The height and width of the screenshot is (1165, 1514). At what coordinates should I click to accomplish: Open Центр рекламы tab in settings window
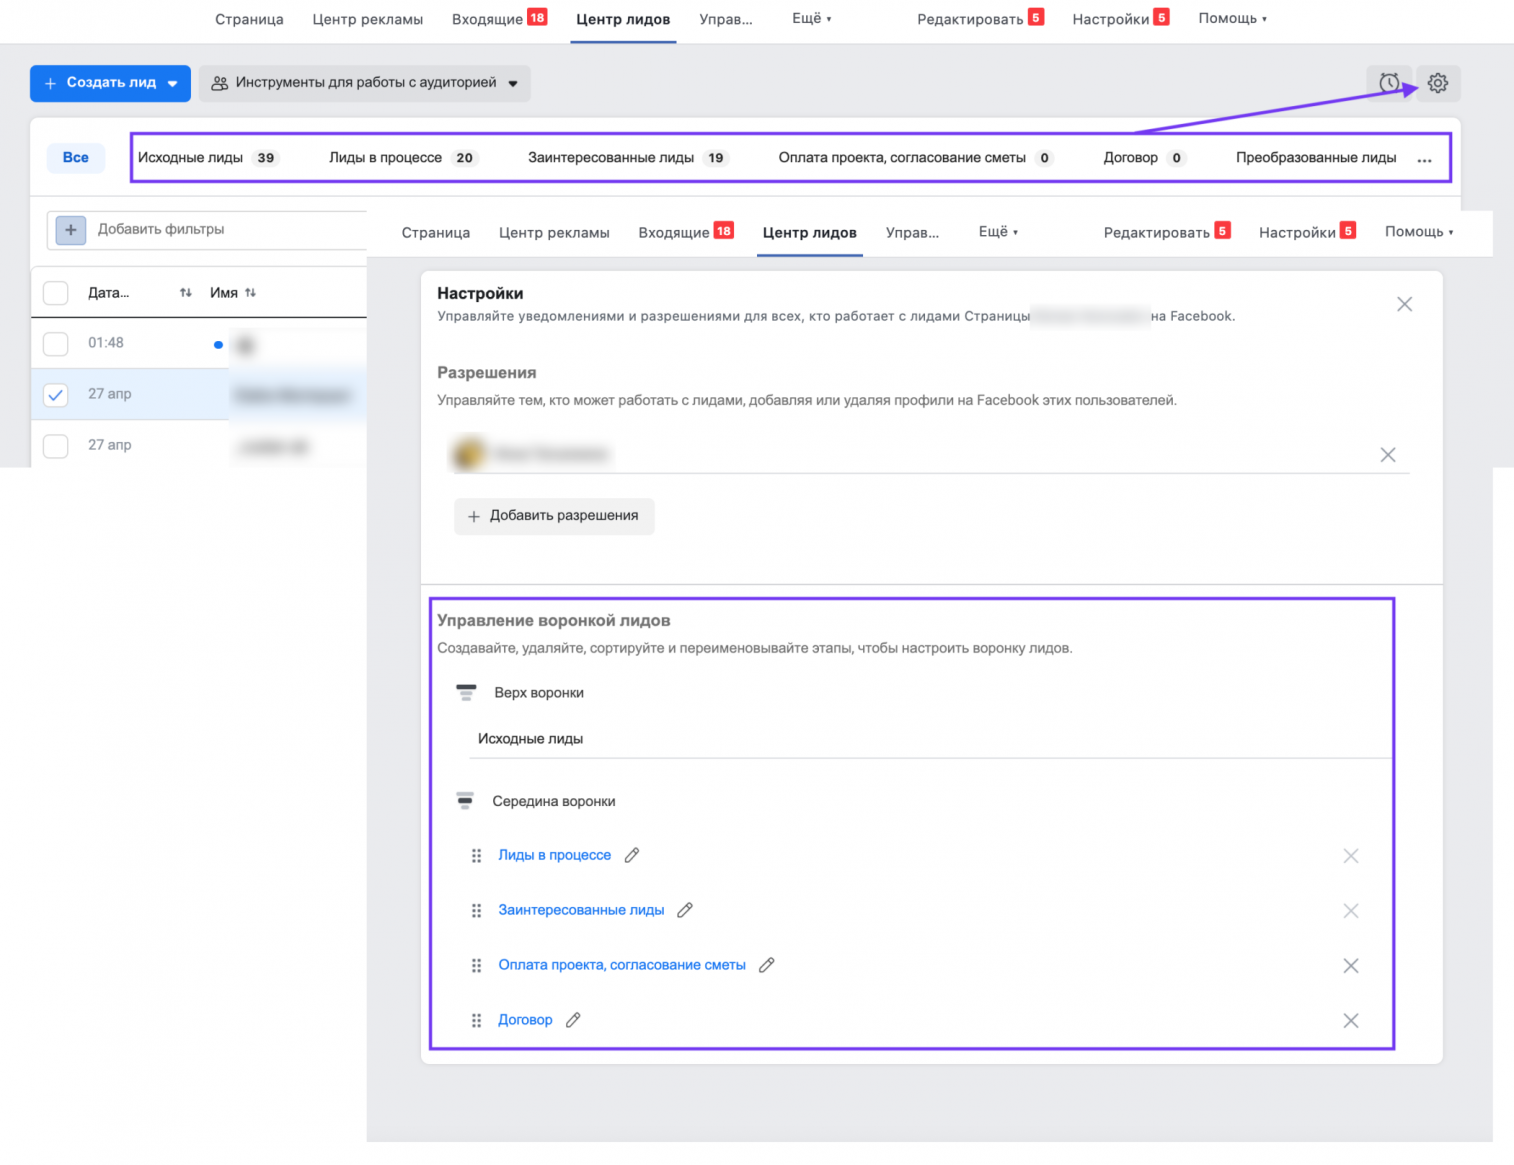(554, 232)
